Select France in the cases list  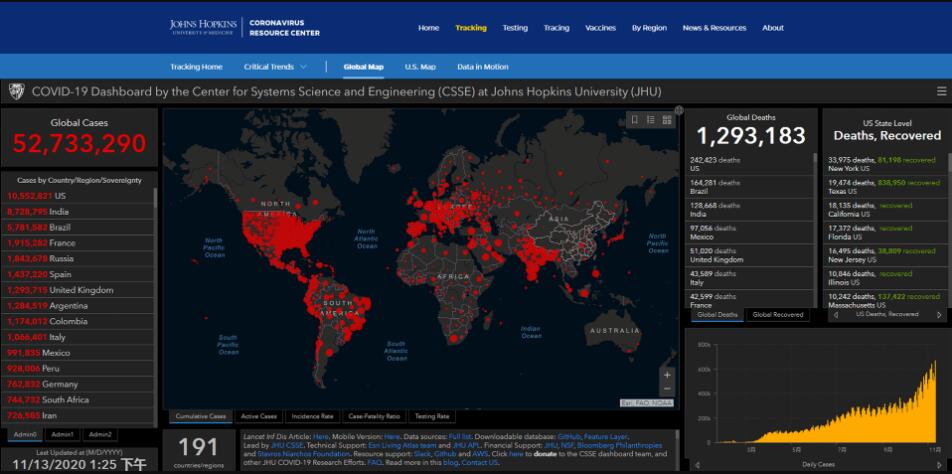pyautogui.click(x=78, y=243)
